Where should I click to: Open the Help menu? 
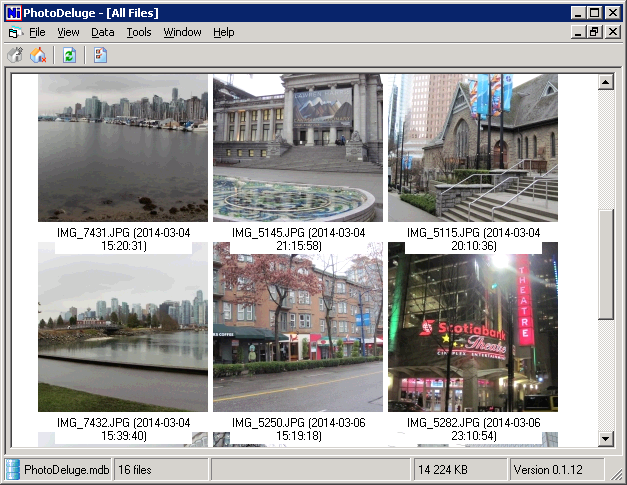(x=224, y=32)
